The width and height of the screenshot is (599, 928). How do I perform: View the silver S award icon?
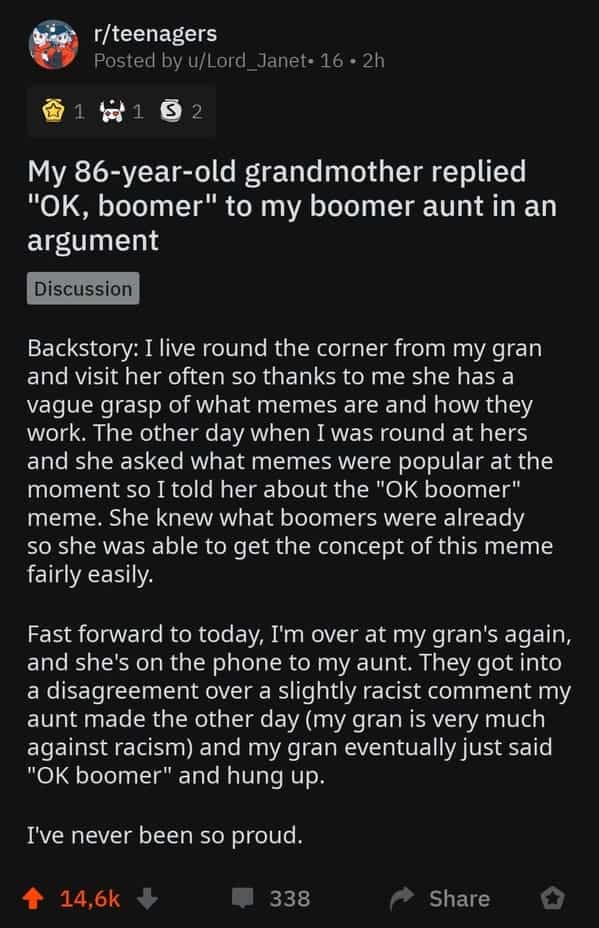tap(171, 111)
